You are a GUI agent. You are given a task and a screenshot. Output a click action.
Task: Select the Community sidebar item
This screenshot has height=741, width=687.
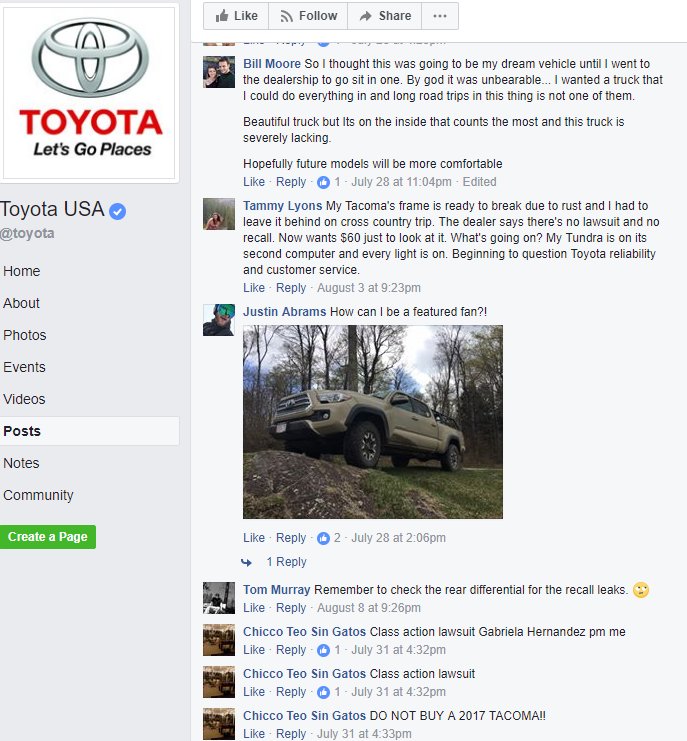tap(38, 495)
